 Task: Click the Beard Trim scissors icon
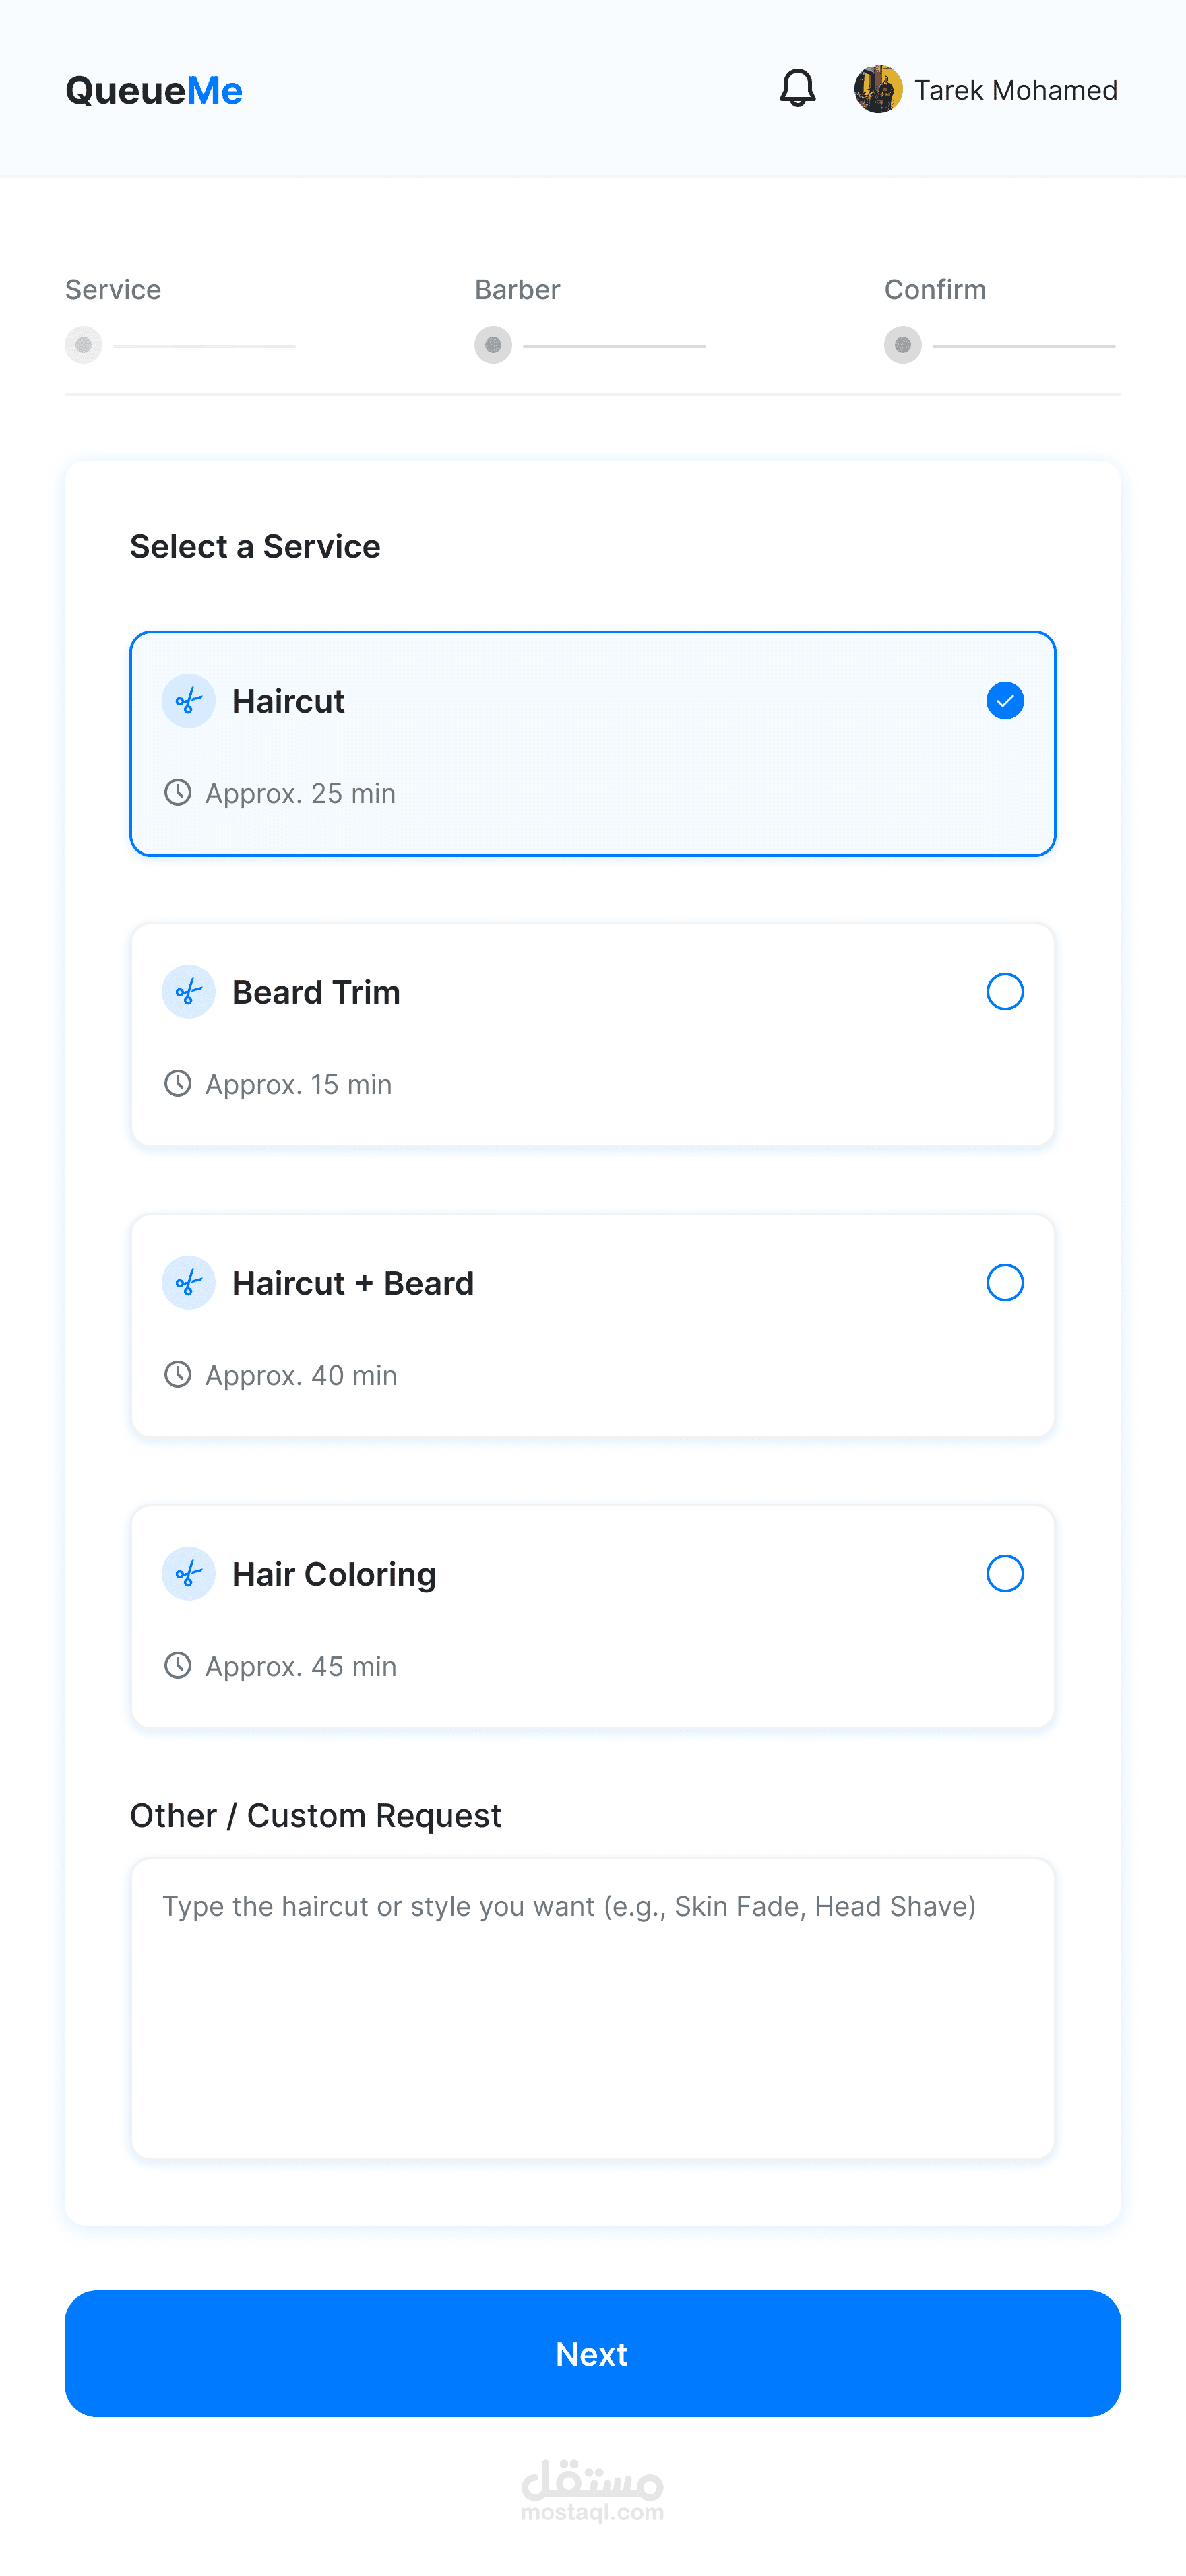point(188,992)
